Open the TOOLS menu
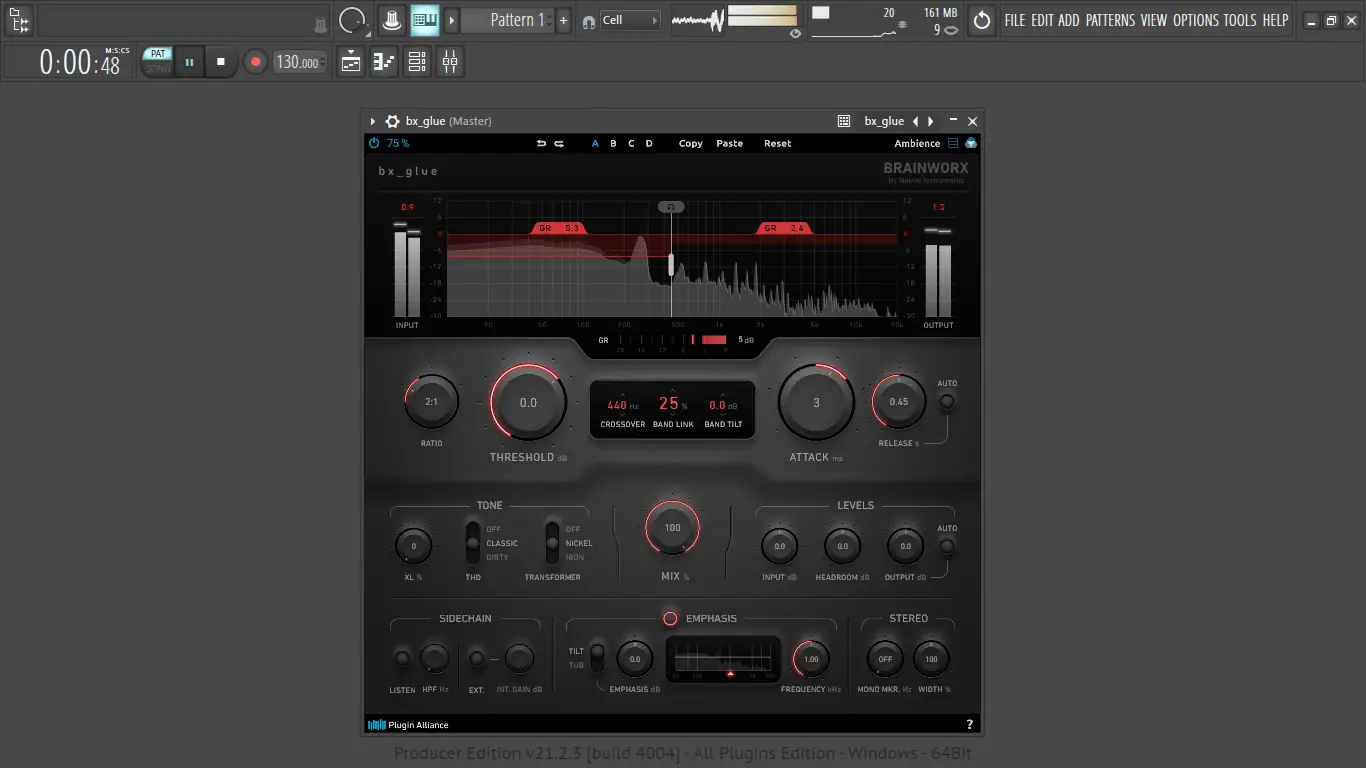1366x768 pixels. (1240, 19)
